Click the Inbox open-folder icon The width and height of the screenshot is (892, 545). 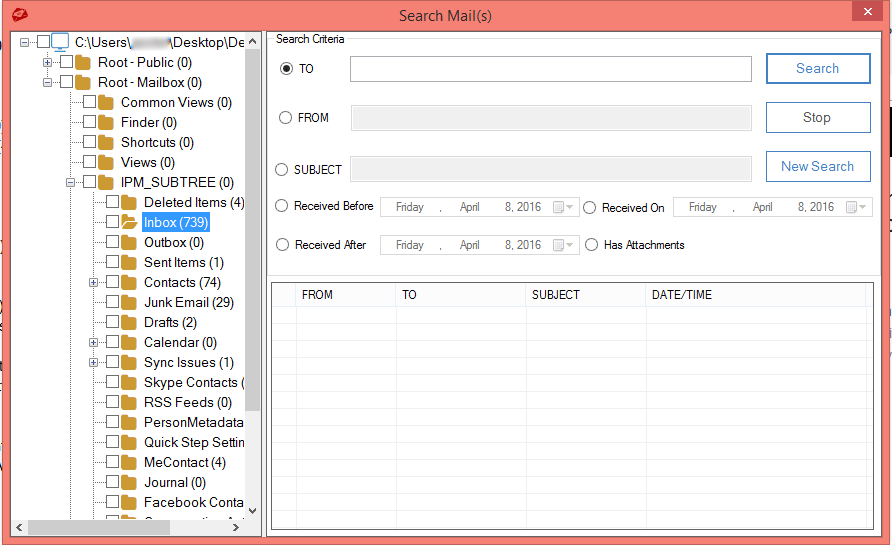click(x=129, y=222)
